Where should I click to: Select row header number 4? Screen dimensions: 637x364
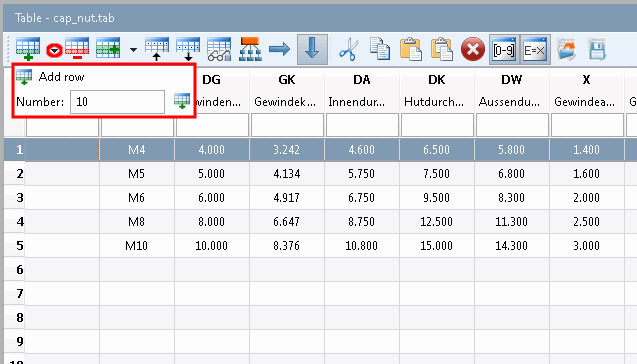click(x=15, y=222)
